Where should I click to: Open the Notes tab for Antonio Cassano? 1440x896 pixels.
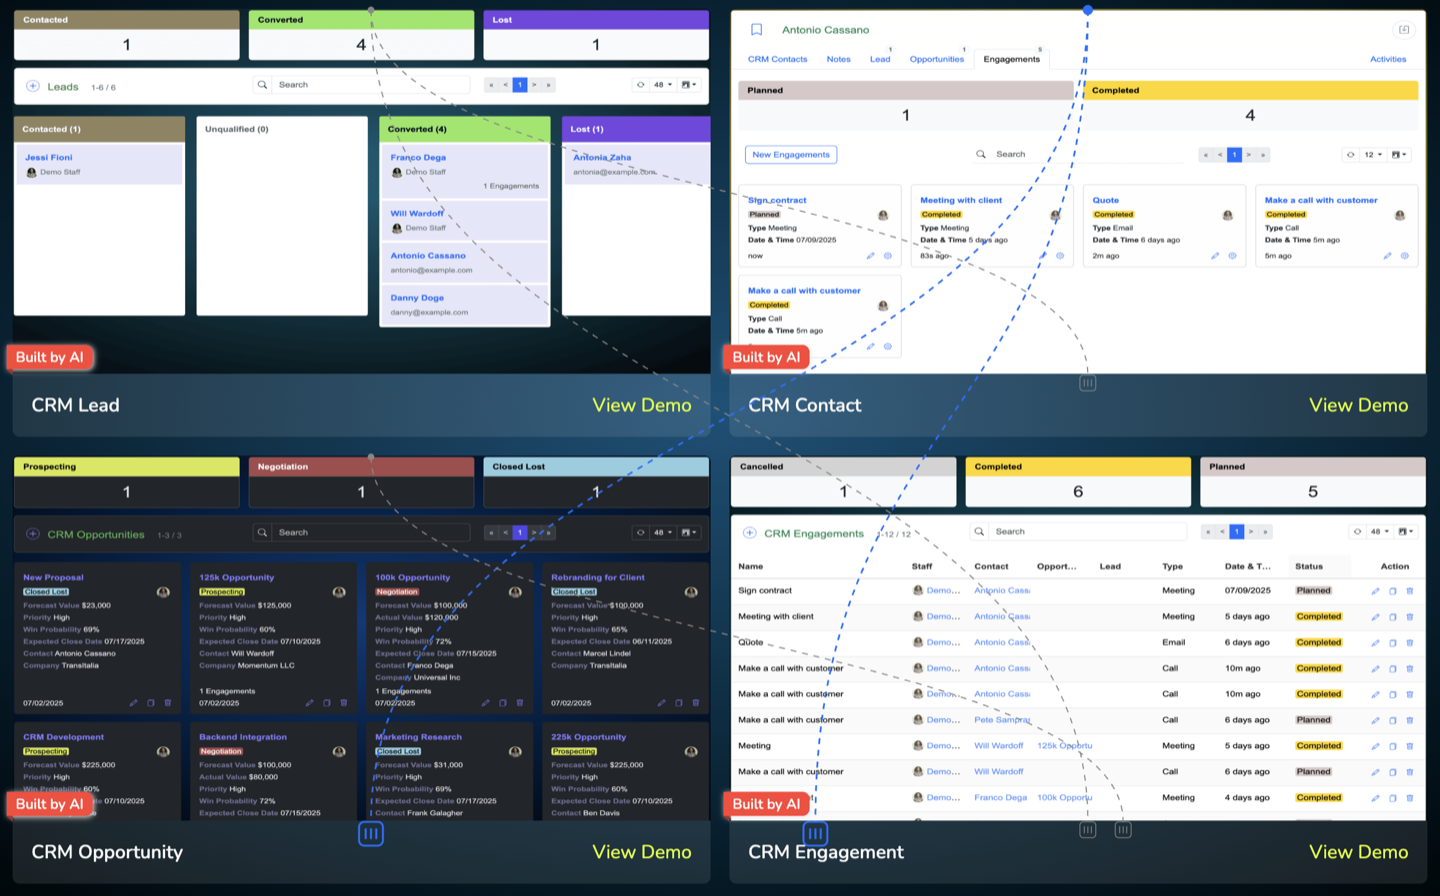click(x=838, y=59)
